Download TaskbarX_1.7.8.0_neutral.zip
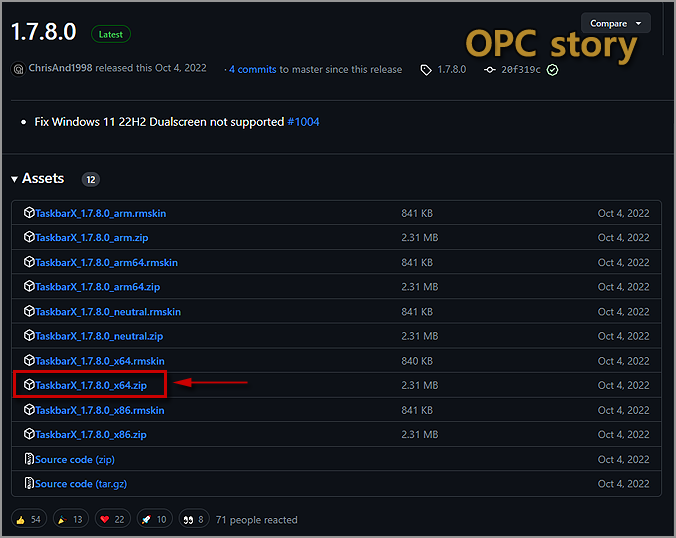Viewport: 676px width, 538px height. [99, 336]
